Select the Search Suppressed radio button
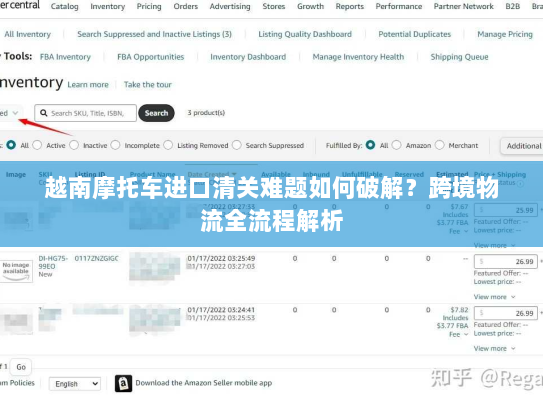This screenshot has width=543, height=408. pyautogui.click(x=237, y=145)
